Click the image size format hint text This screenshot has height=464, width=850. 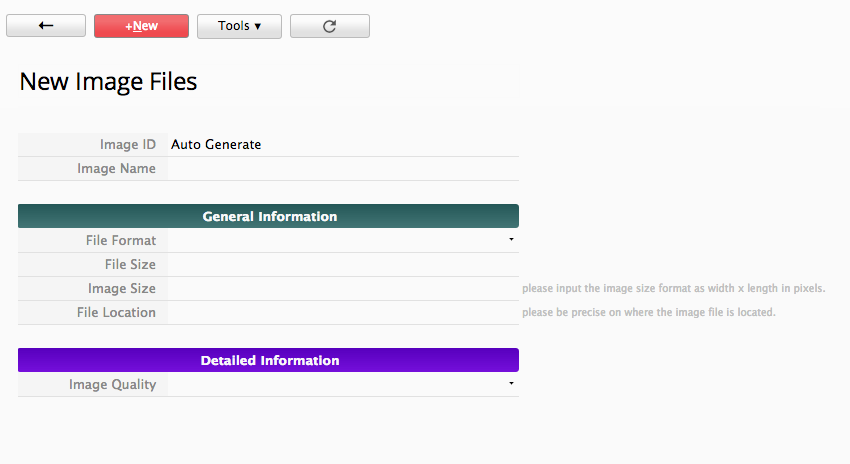[x=673, y=289]
